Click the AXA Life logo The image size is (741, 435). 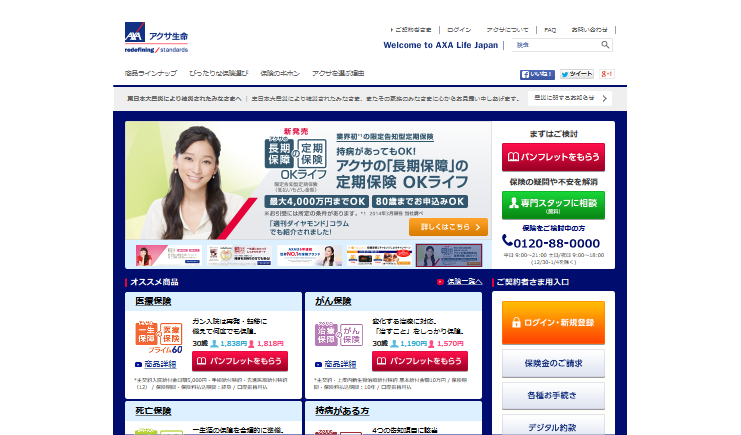click(x=156, y=37)
